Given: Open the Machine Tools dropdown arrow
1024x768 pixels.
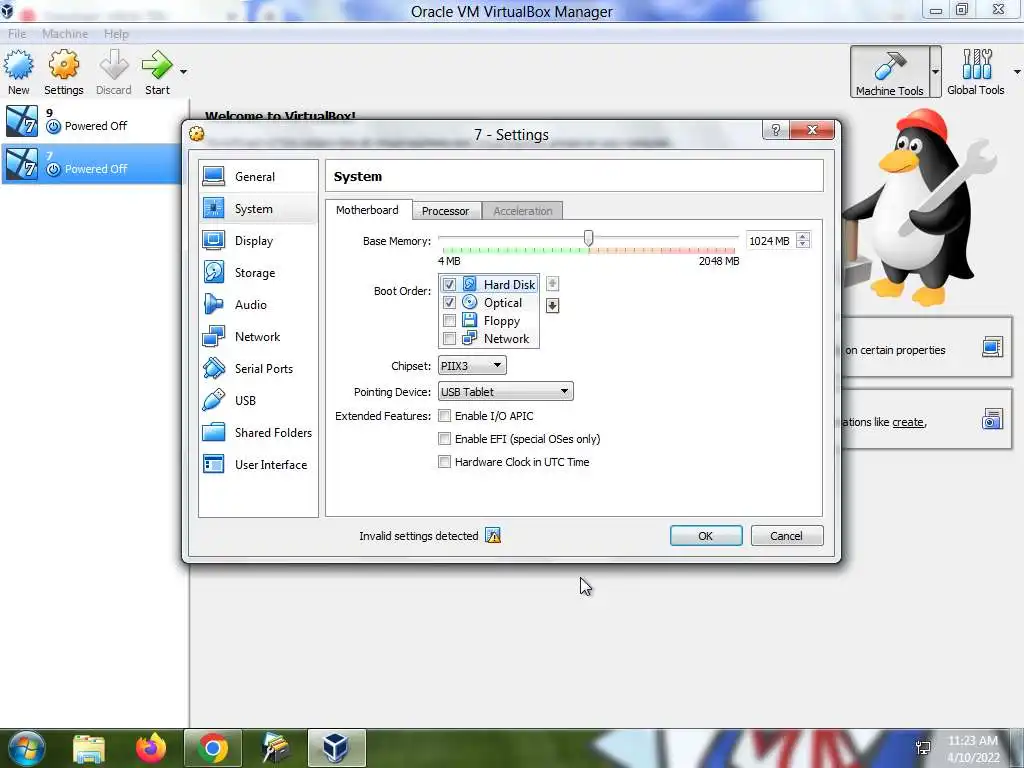Looking at the screenshot, I should (935, 72).
